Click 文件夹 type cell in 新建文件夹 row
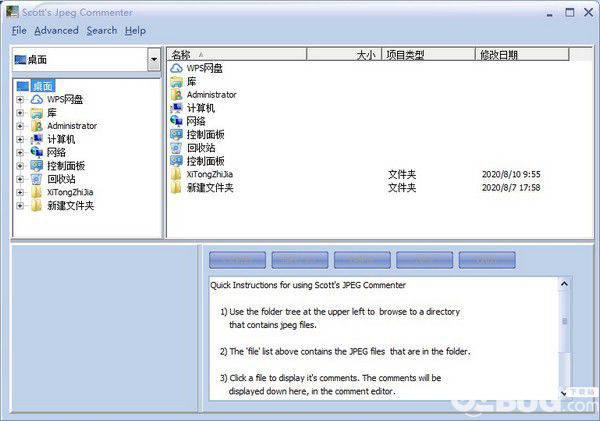Image resolution: width=600 pixels, height=421 pixels. tap(402, 188)
